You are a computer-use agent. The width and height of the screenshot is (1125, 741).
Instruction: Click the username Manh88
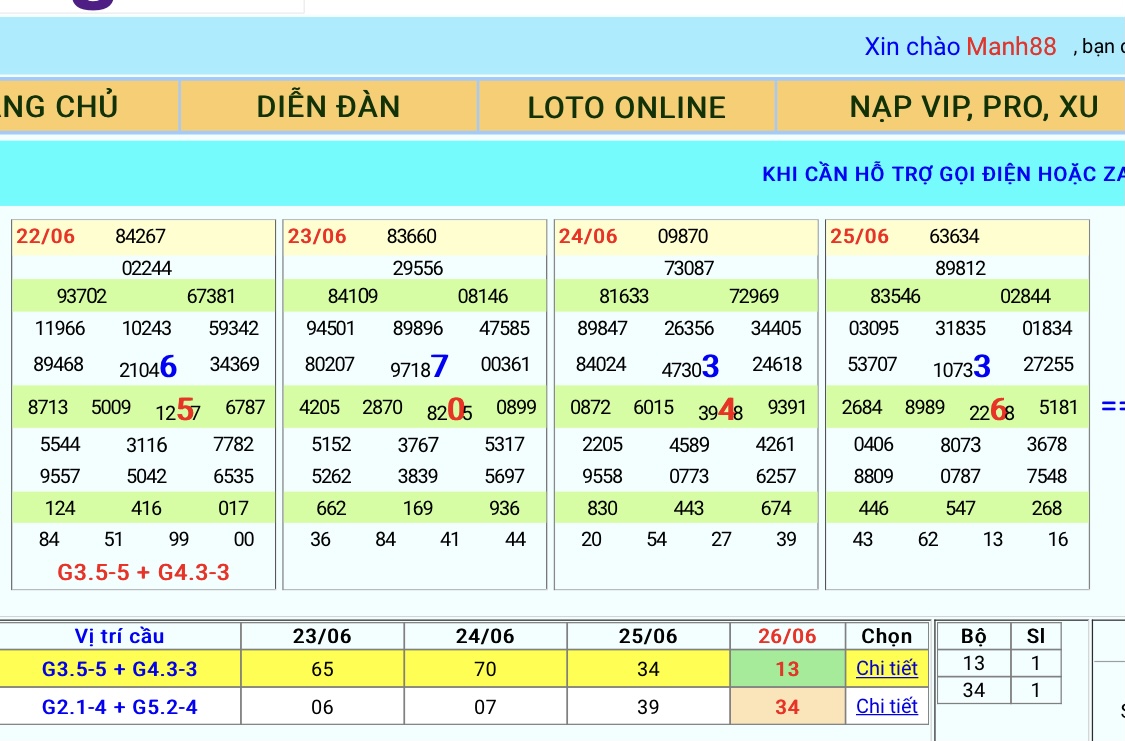click(x=1011, y=47)
